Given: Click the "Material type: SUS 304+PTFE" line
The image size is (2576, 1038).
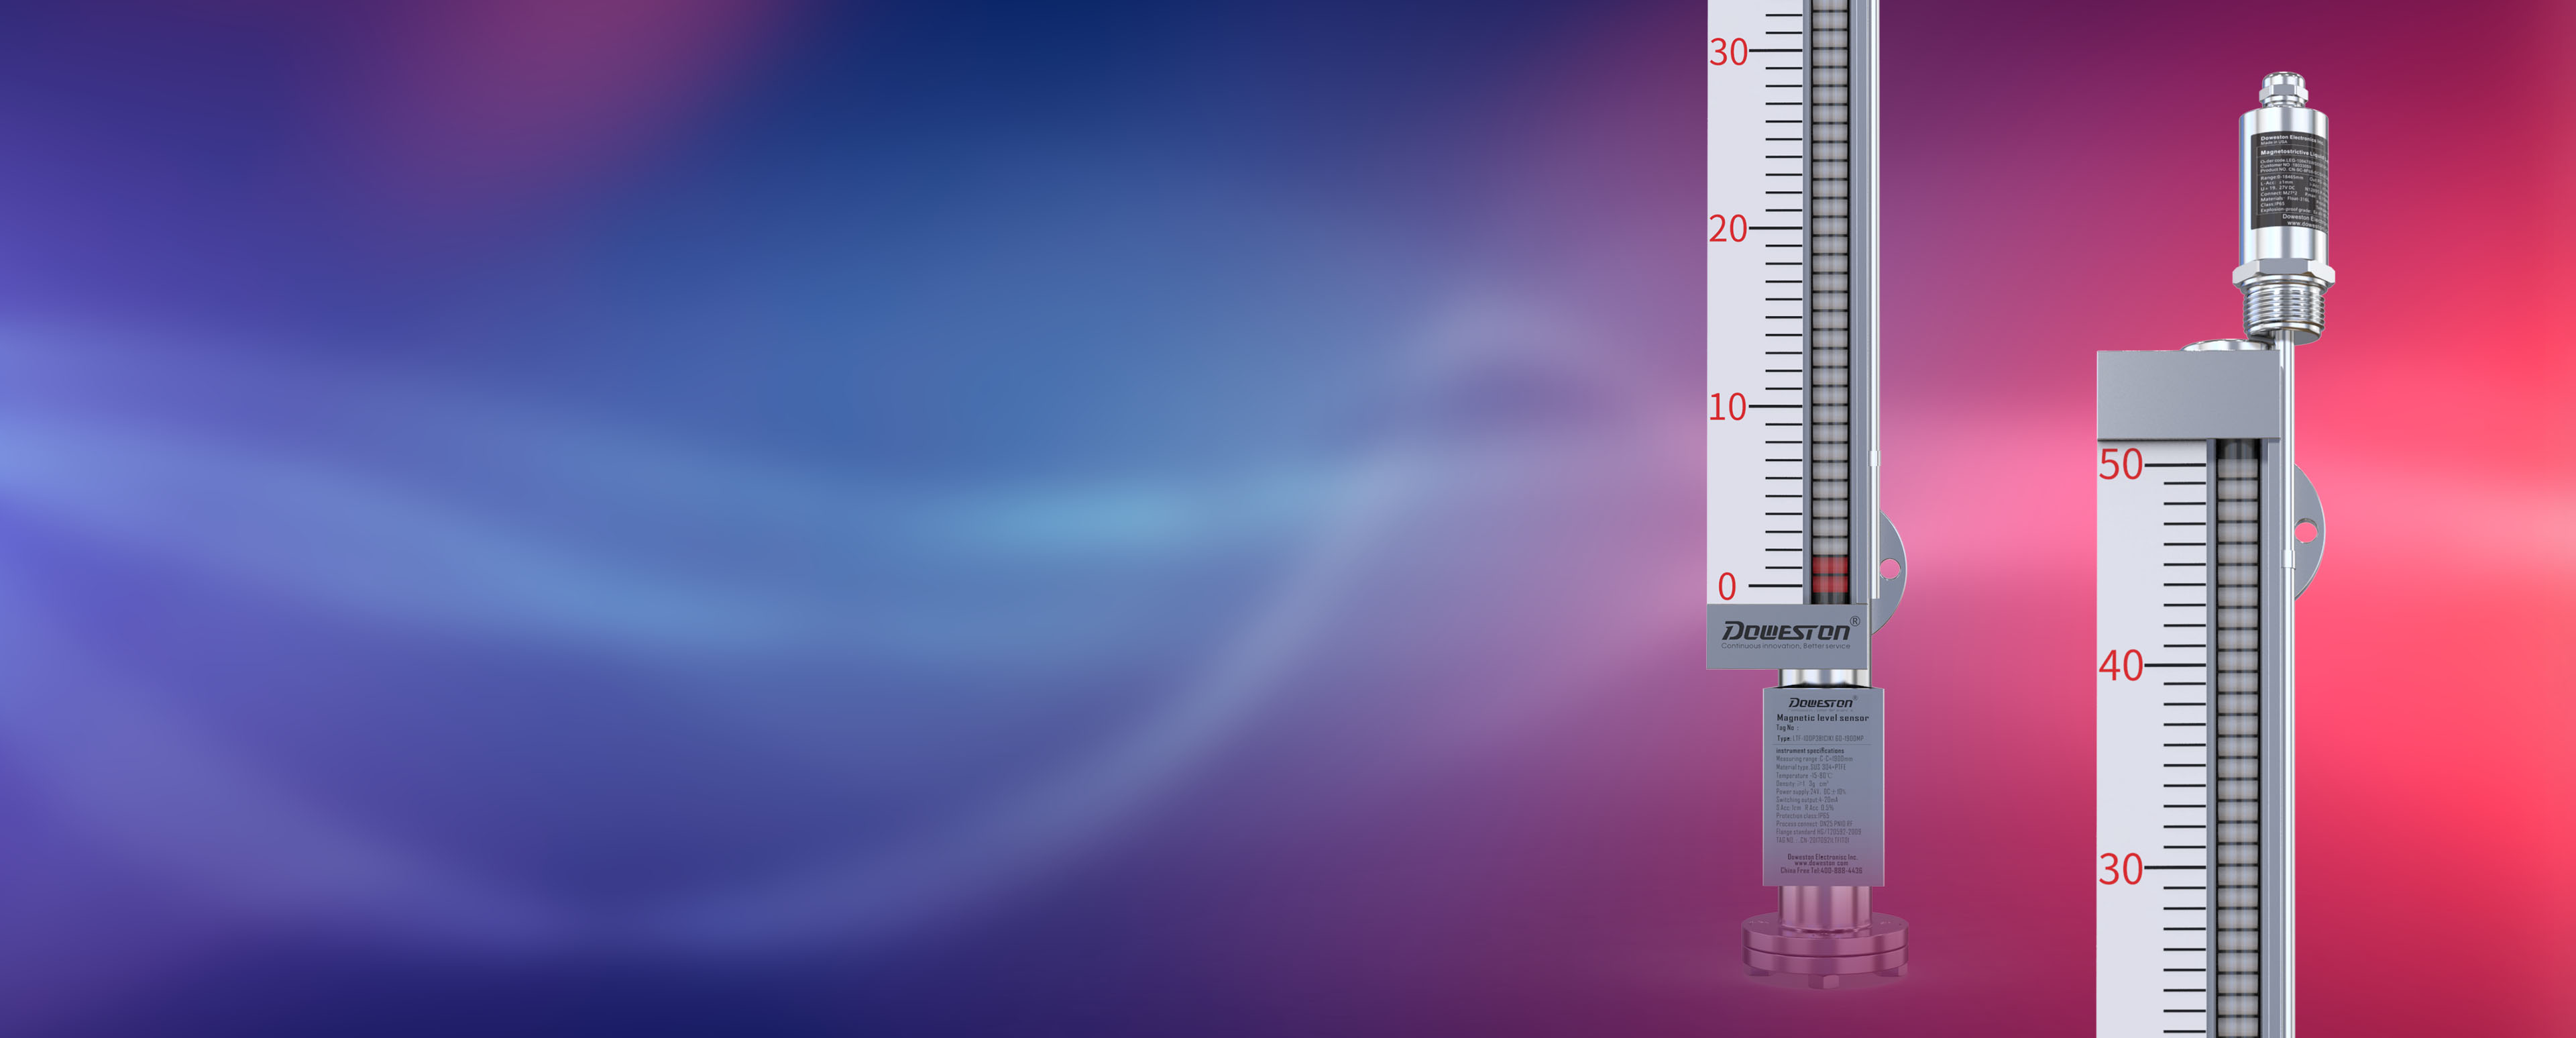Looking at the screenshot, I should point(1811,767).
